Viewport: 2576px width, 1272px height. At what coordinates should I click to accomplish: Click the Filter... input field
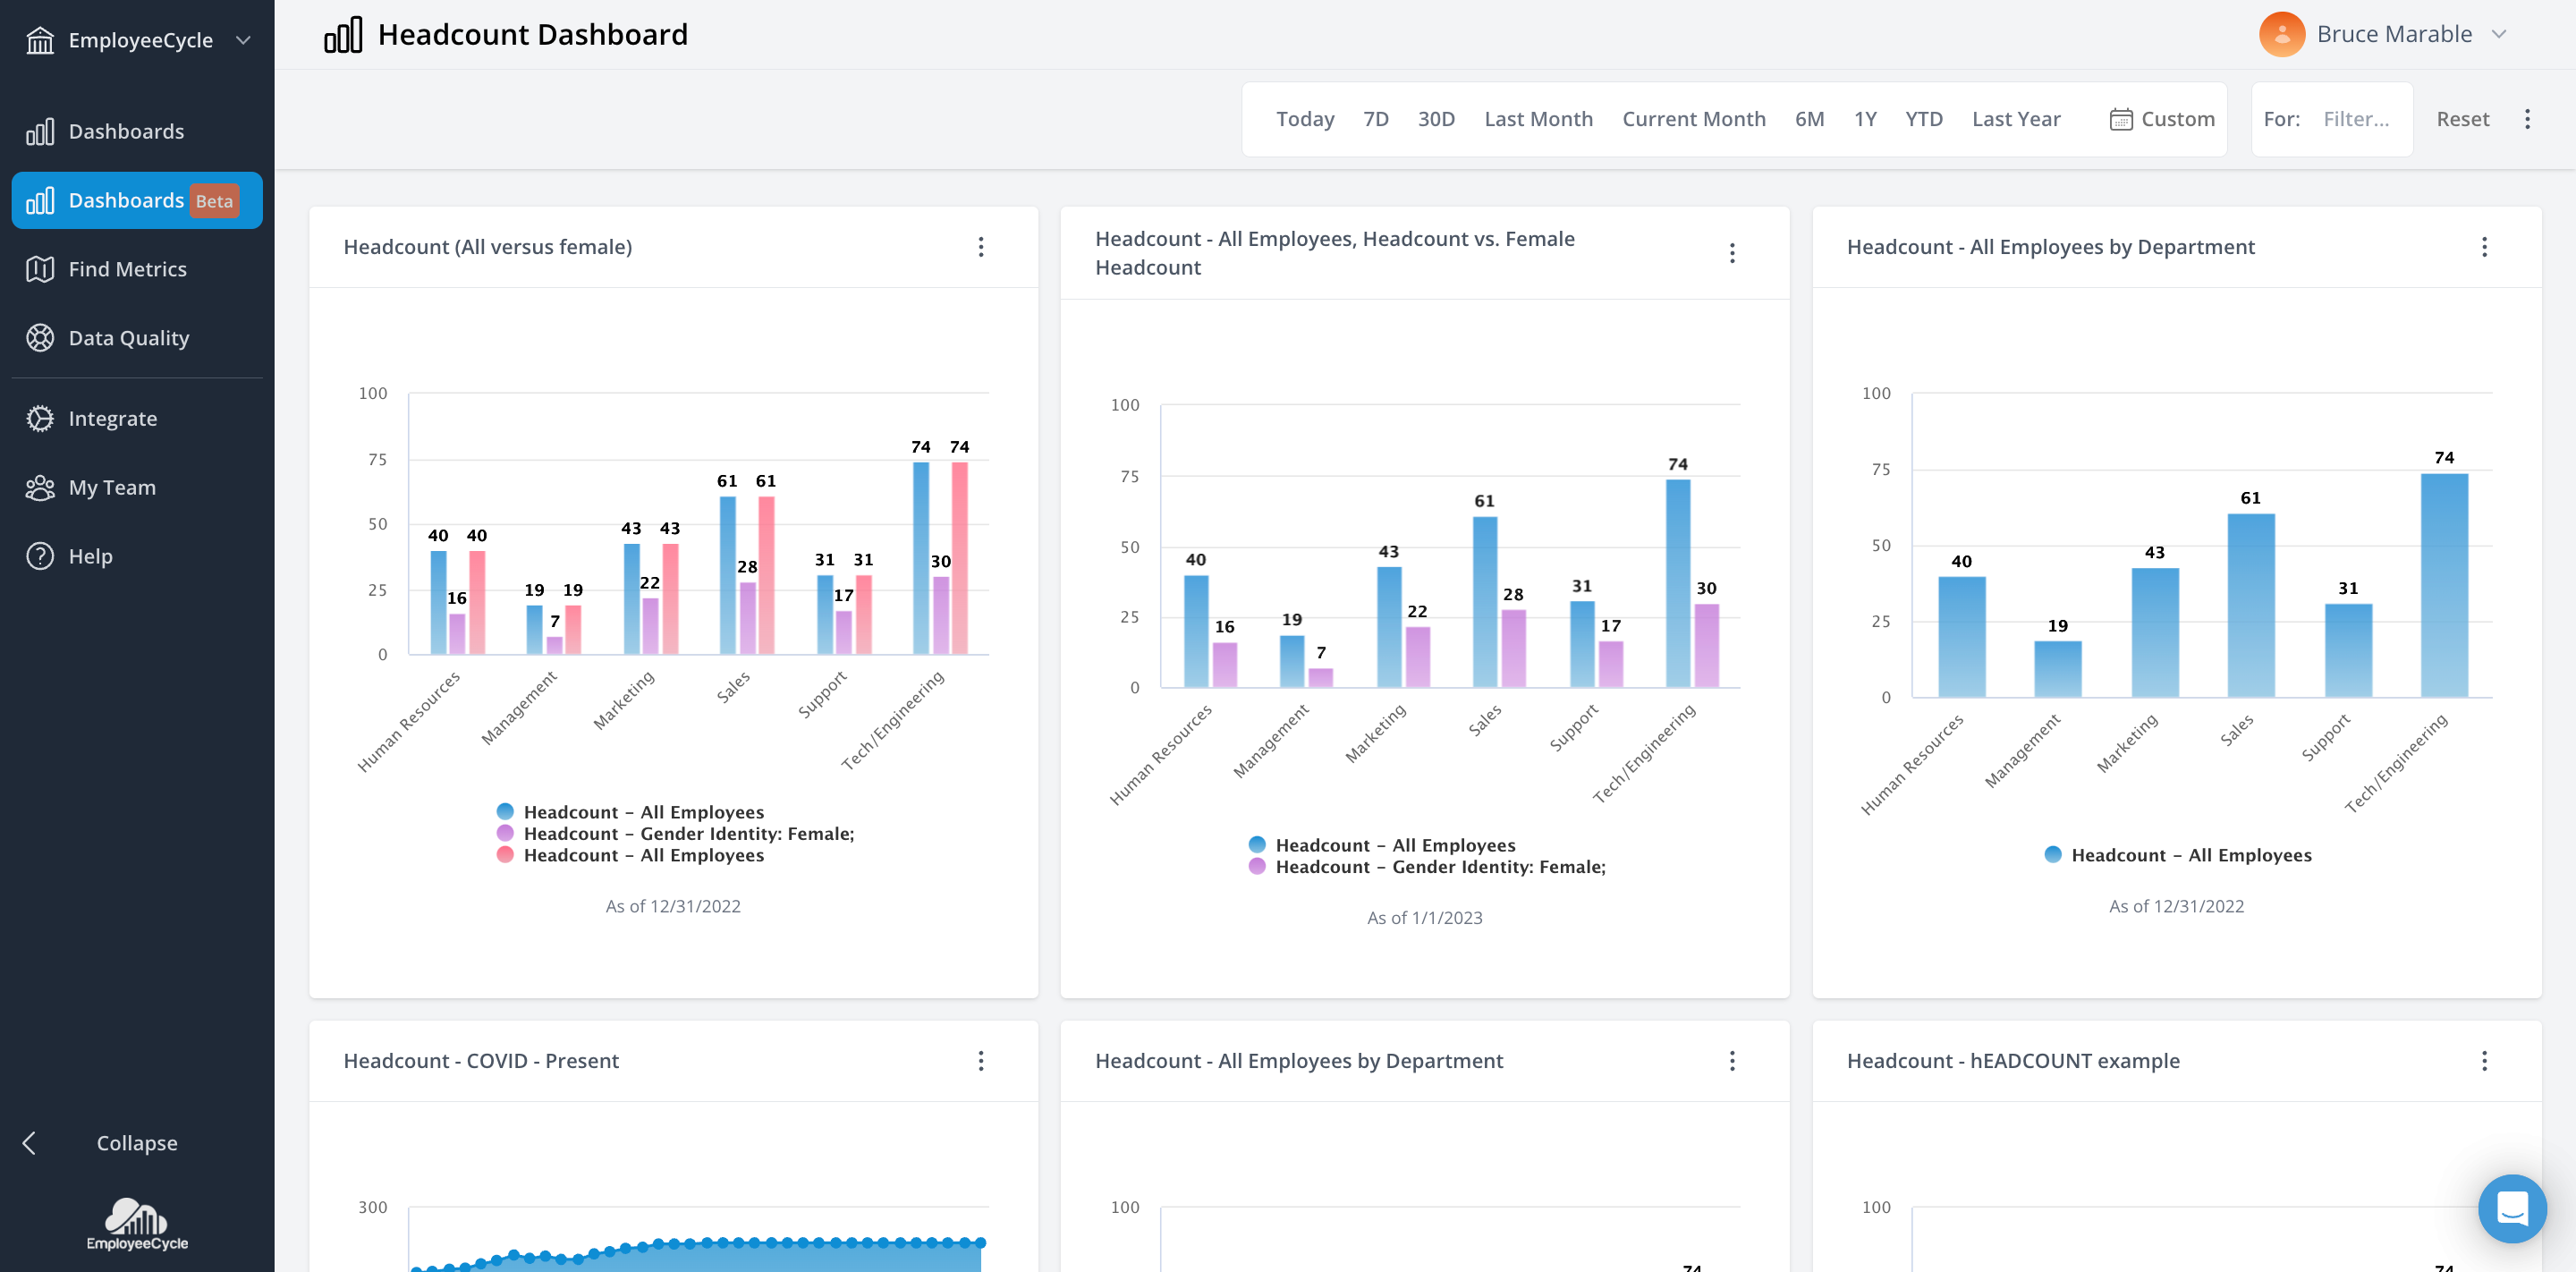(2355, 119)
